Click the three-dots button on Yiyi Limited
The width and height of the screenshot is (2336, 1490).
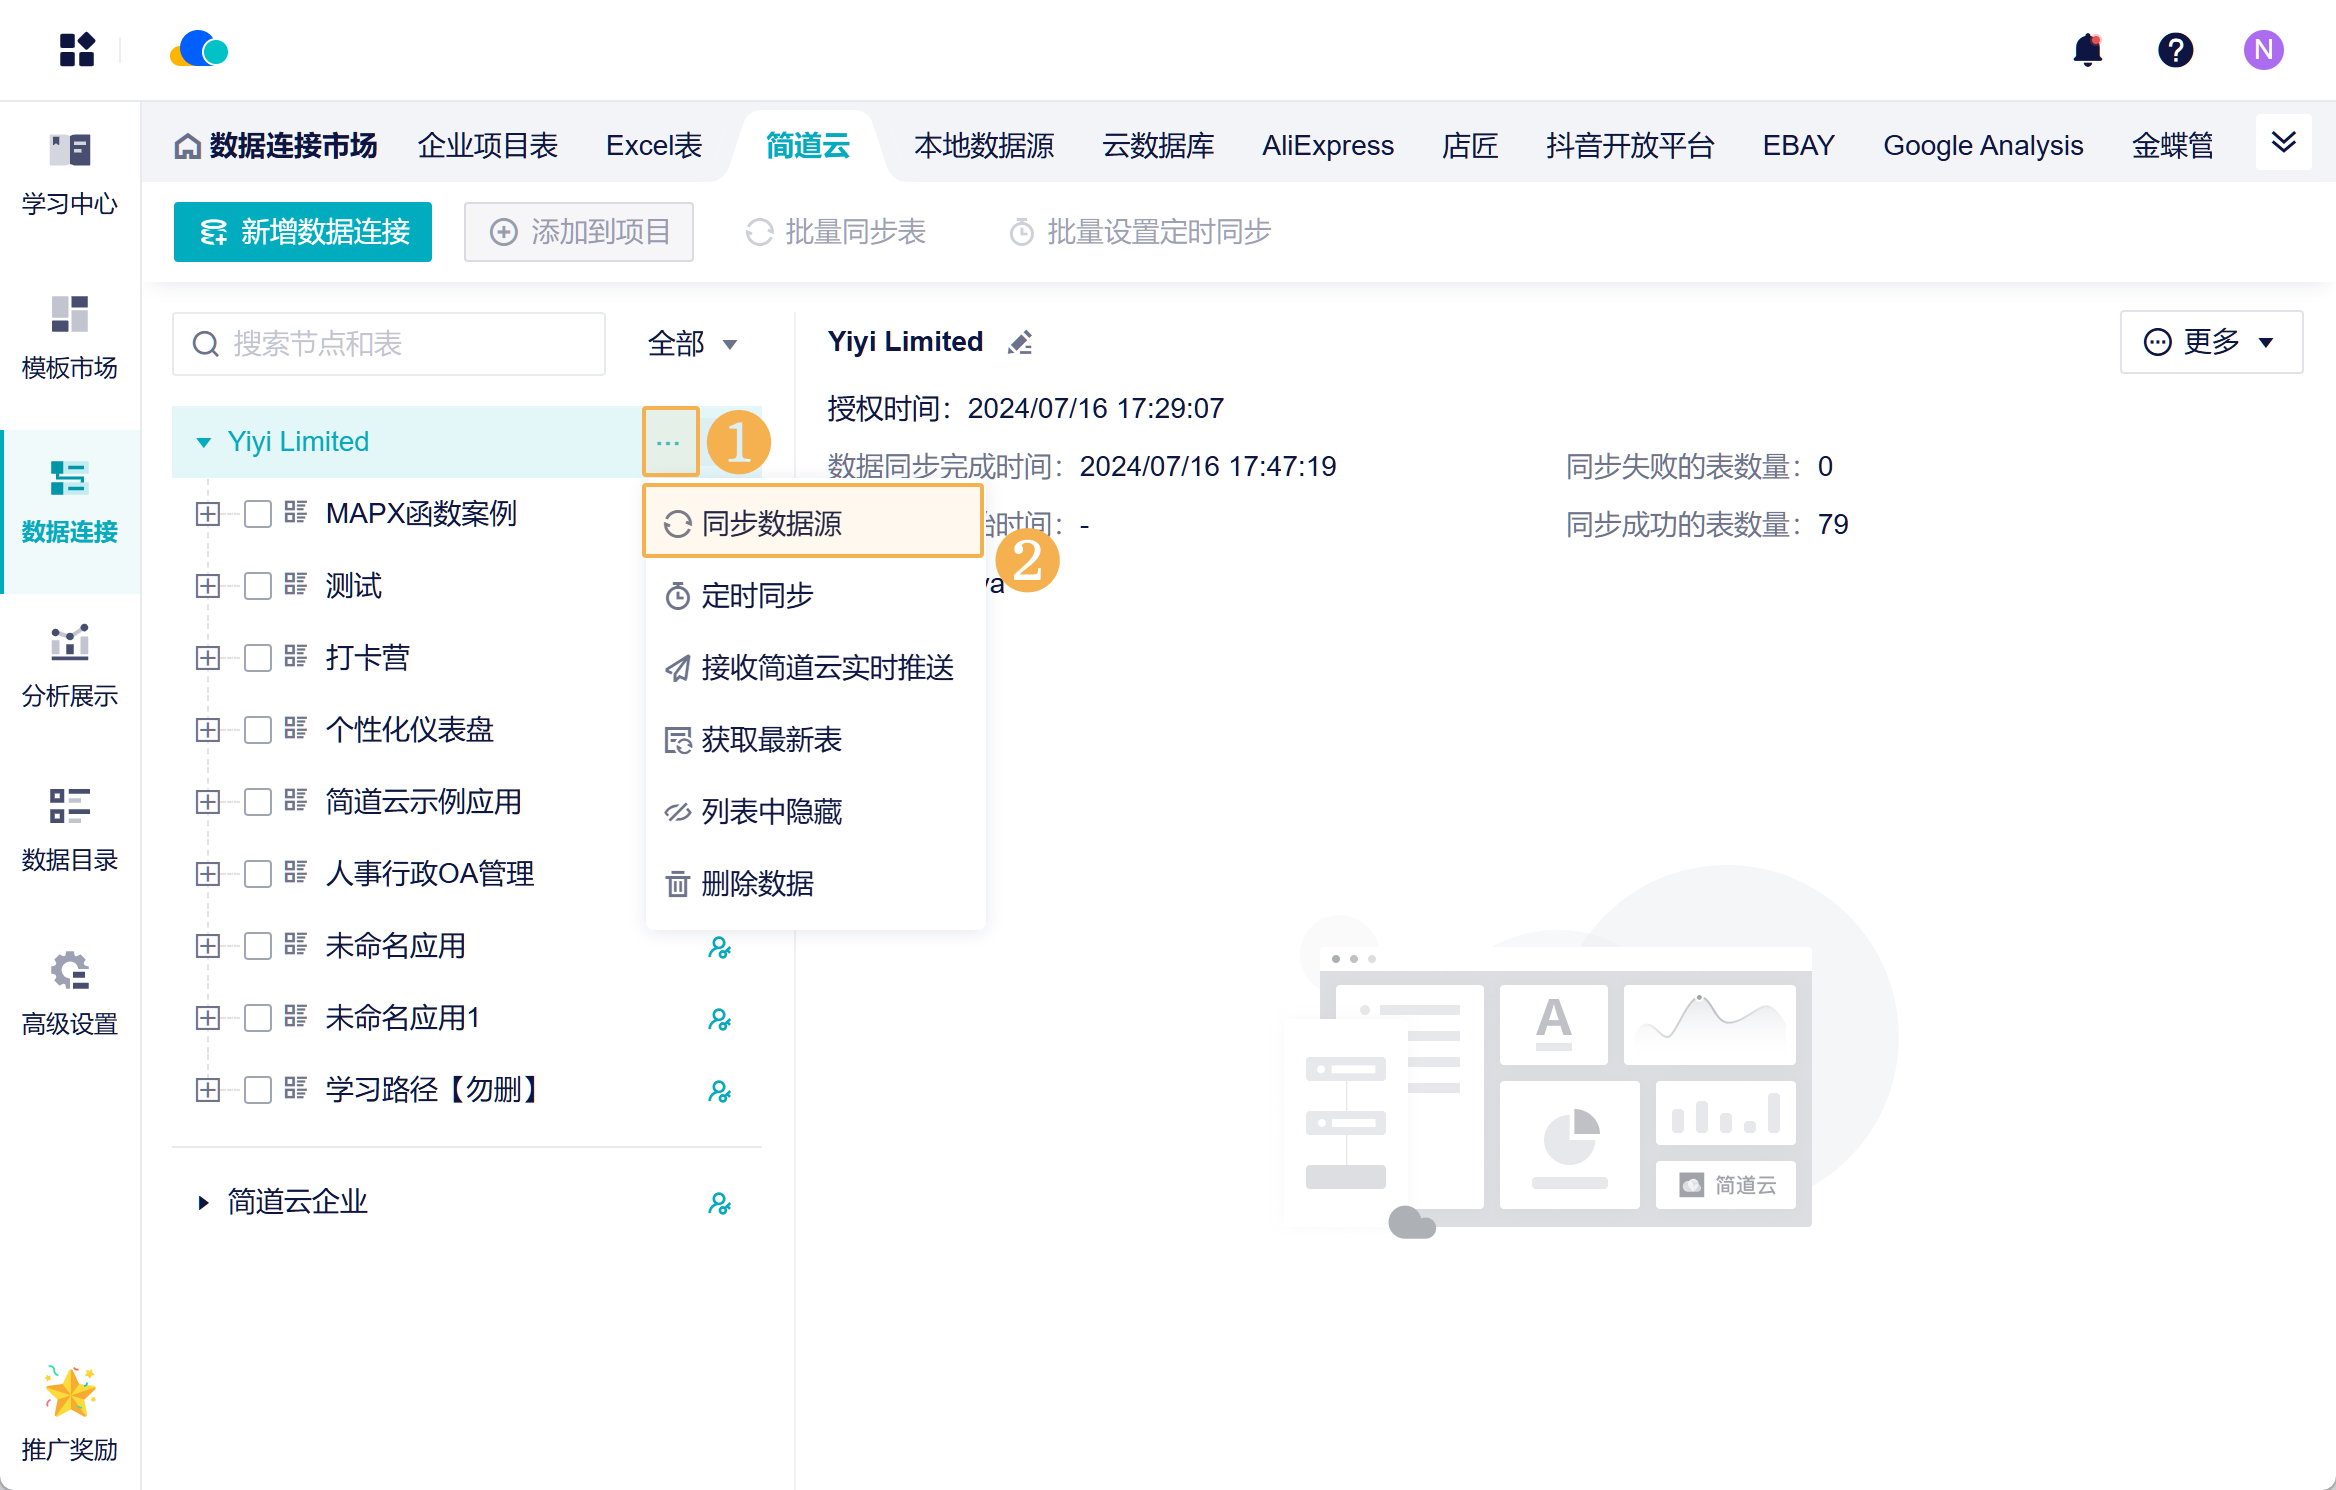[669, 442]
